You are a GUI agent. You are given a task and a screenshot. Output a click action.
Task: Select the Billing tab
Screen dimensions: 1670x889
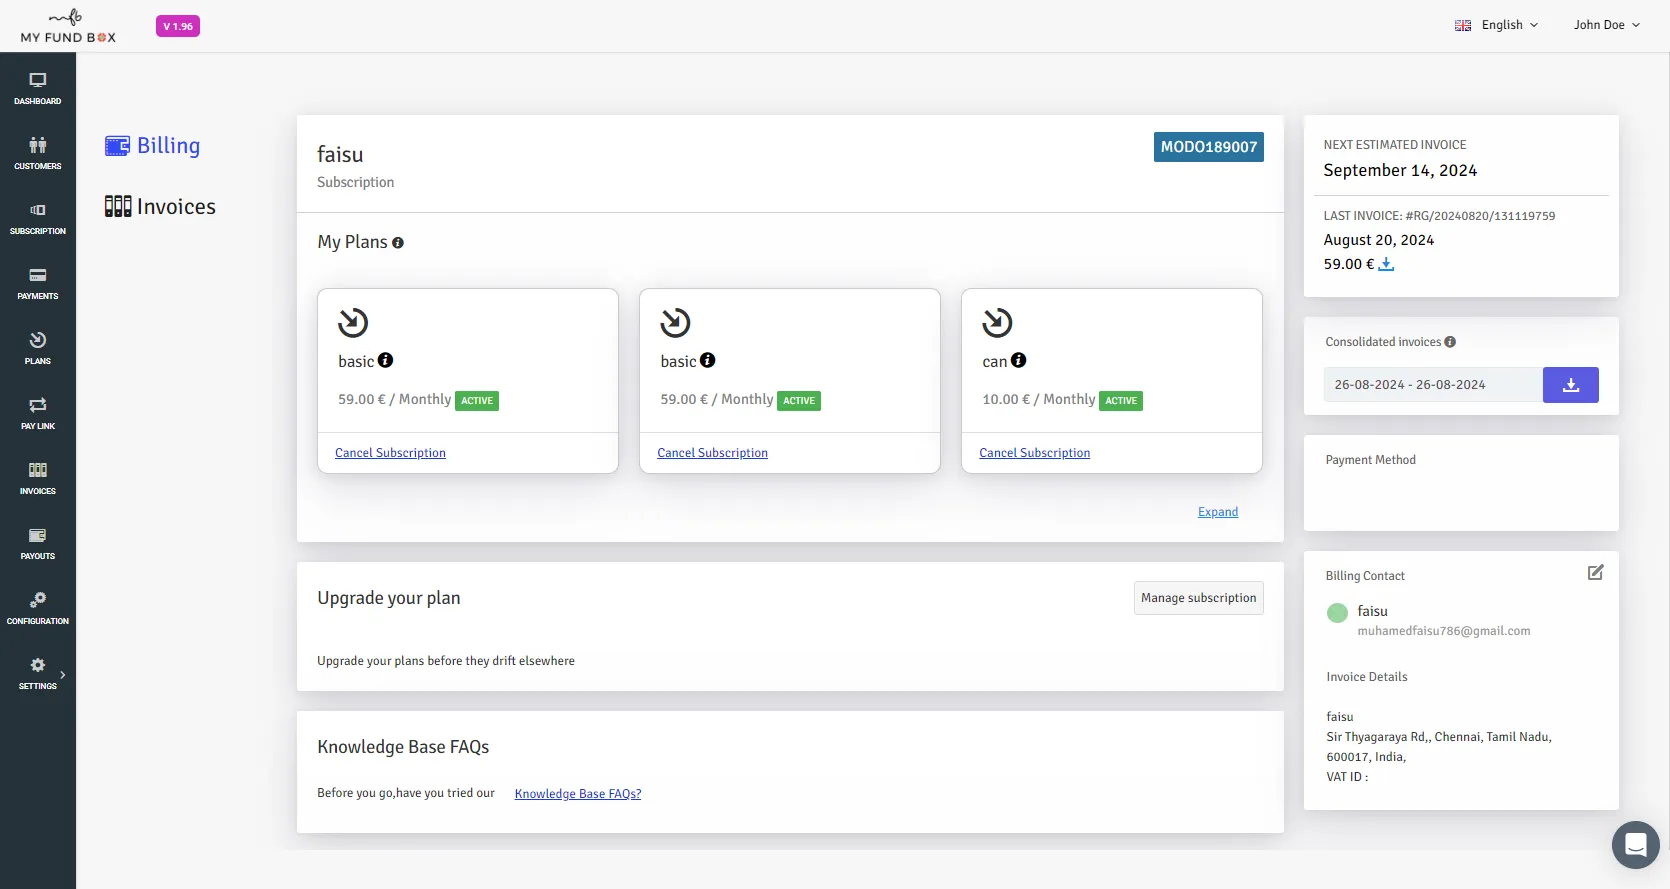(x=153, y=146)
